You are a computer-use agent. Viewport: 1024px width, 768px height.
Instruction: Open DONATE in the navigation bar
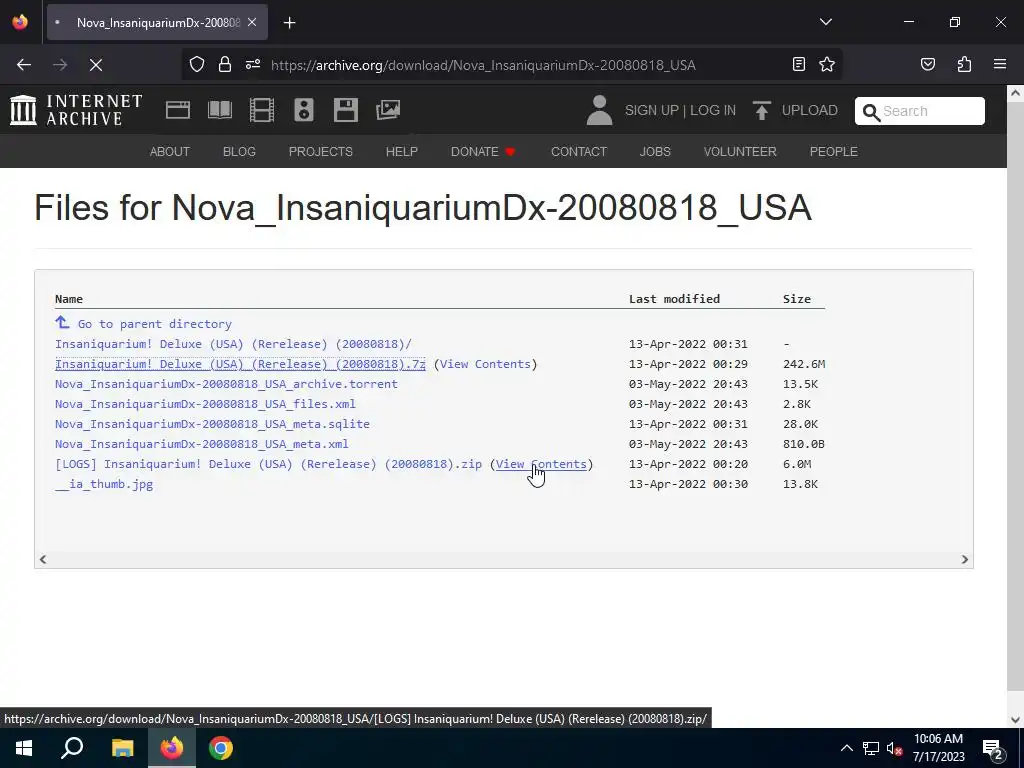(x=483, y=152)
